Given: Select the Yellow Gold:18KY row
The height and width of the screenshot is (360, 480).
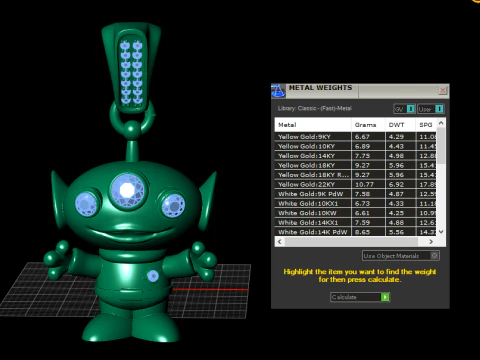Looking at the screenshot, I should [355, 165].
